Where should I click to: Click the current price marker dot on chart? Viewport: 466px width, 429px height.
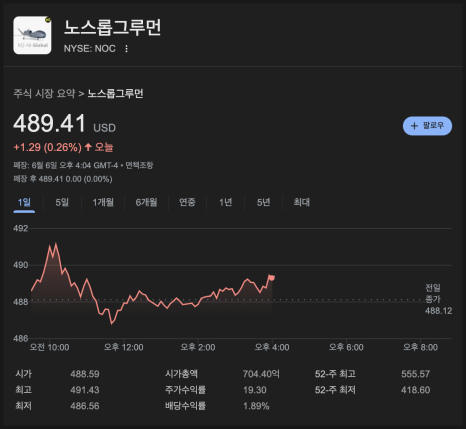point(272,278)
